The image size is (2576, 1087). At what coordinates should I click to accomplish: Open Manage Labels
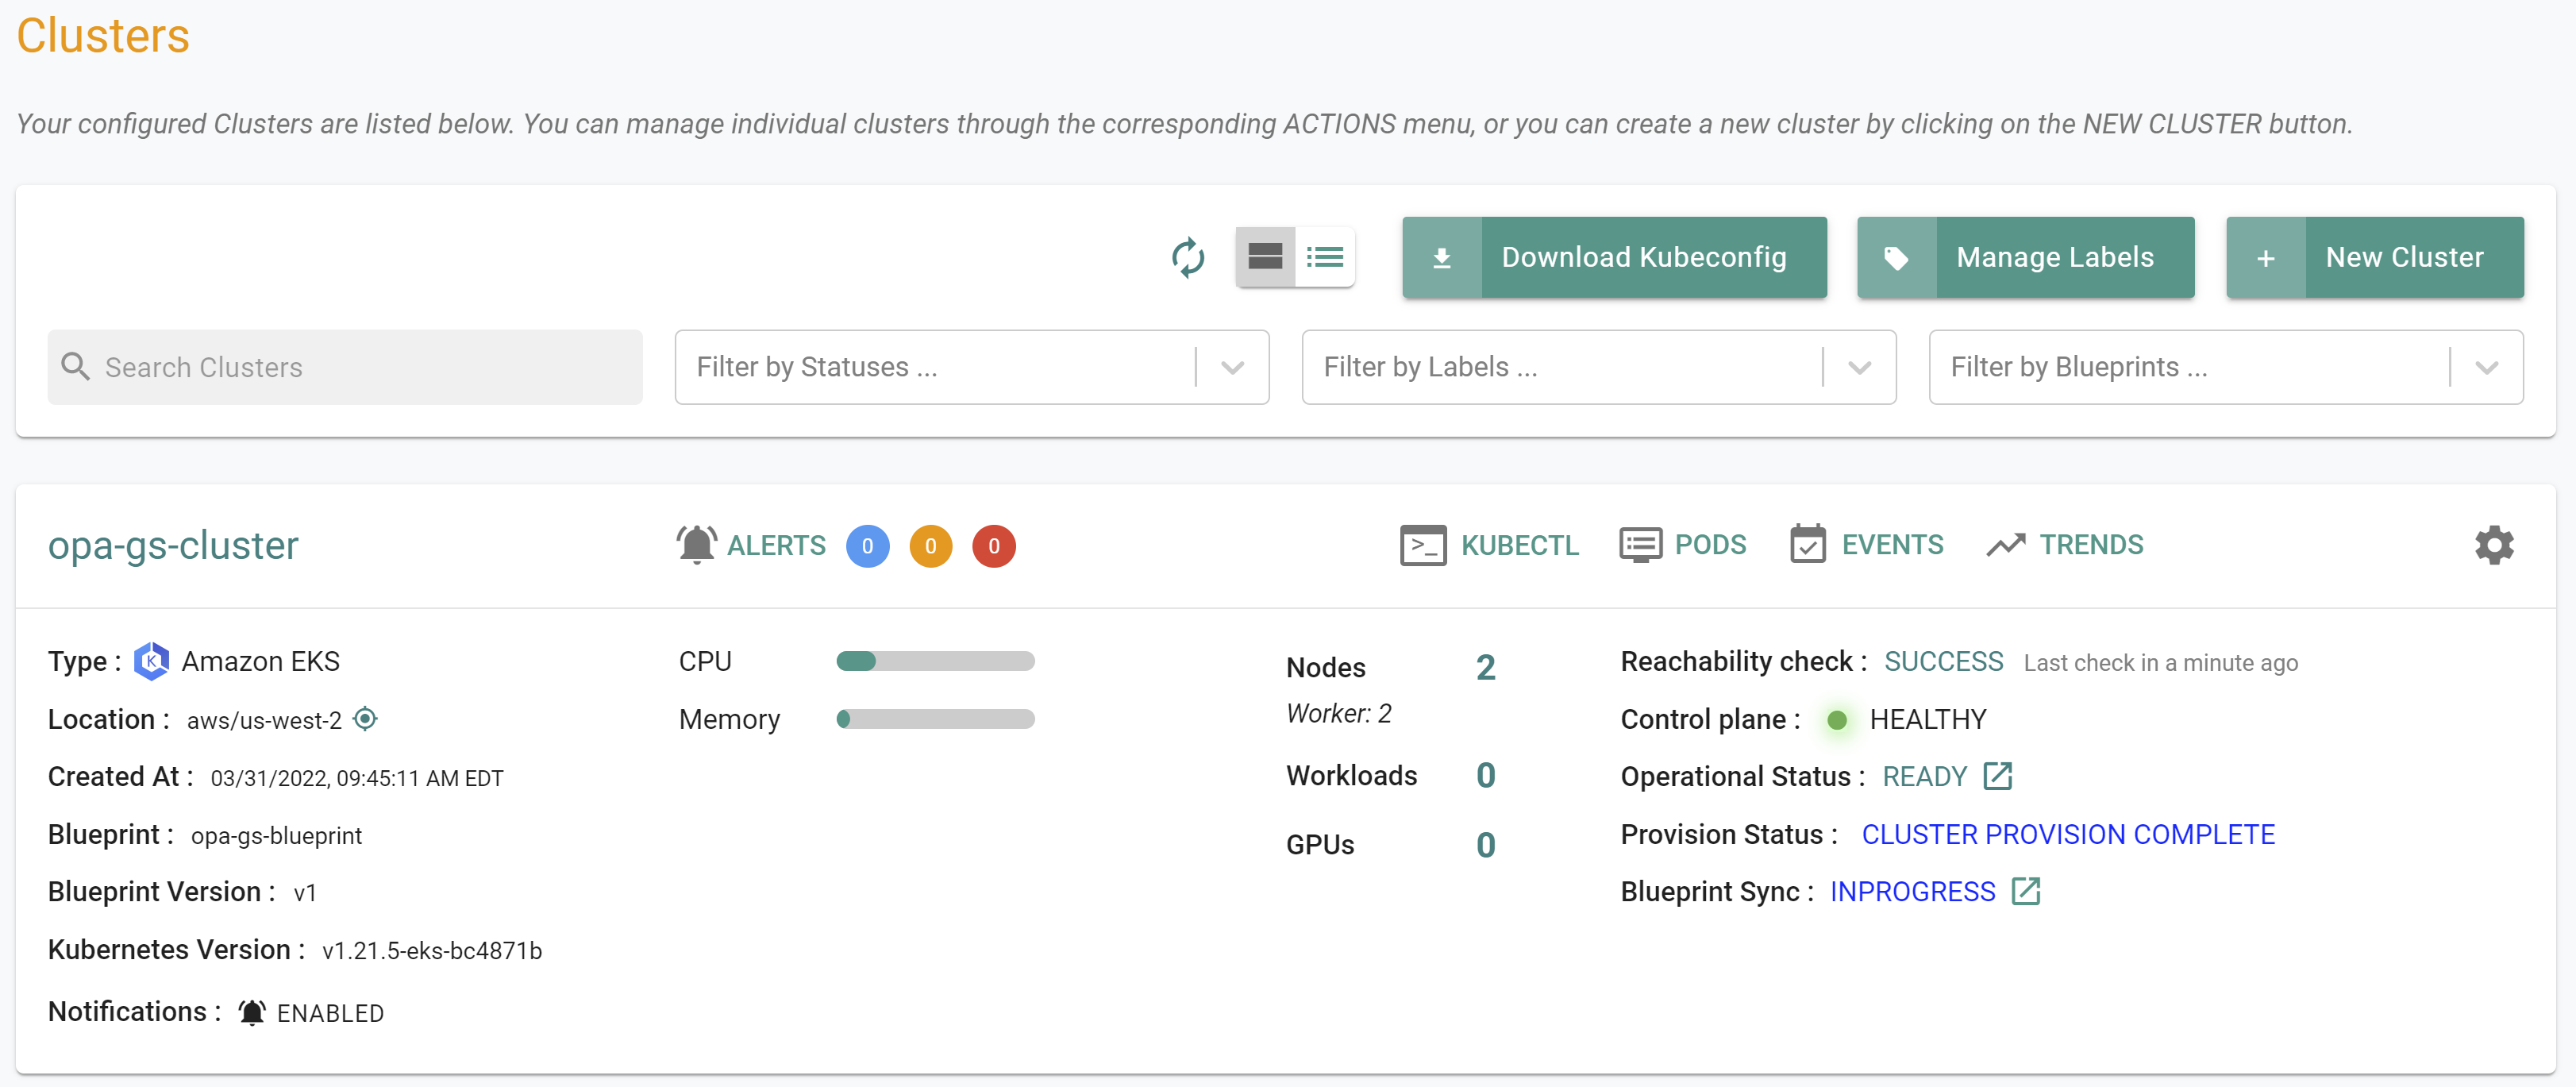2025,257
